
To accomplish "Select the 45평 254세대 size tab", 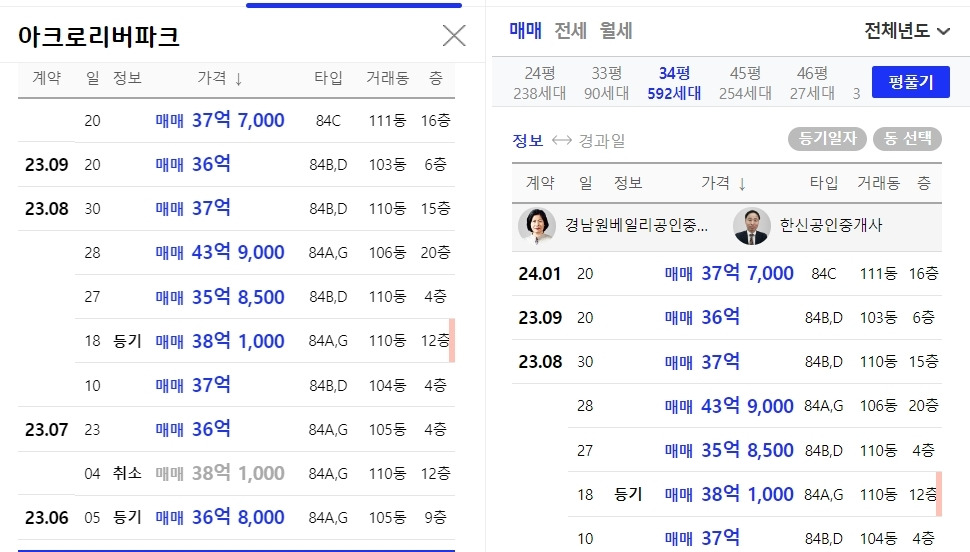I will point(745,83).
